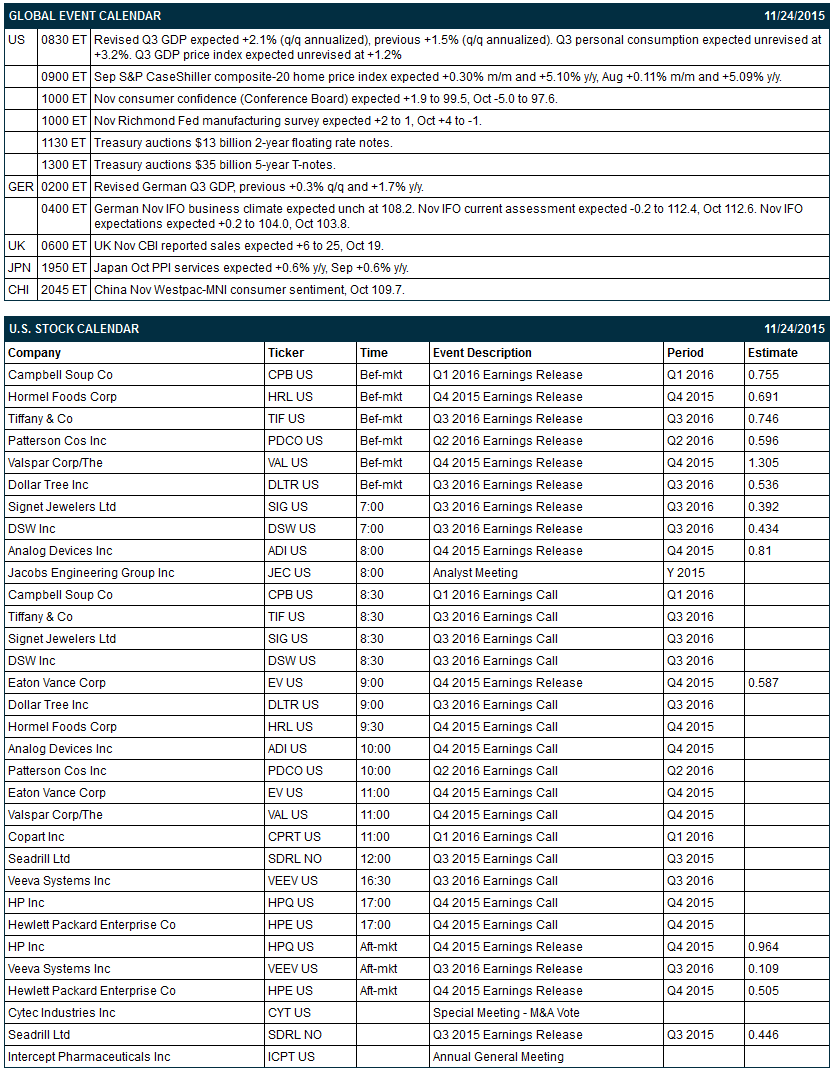Click the Q1 2016 Earnings Call for Copart
834x1072 pixels.
point(495,837)
